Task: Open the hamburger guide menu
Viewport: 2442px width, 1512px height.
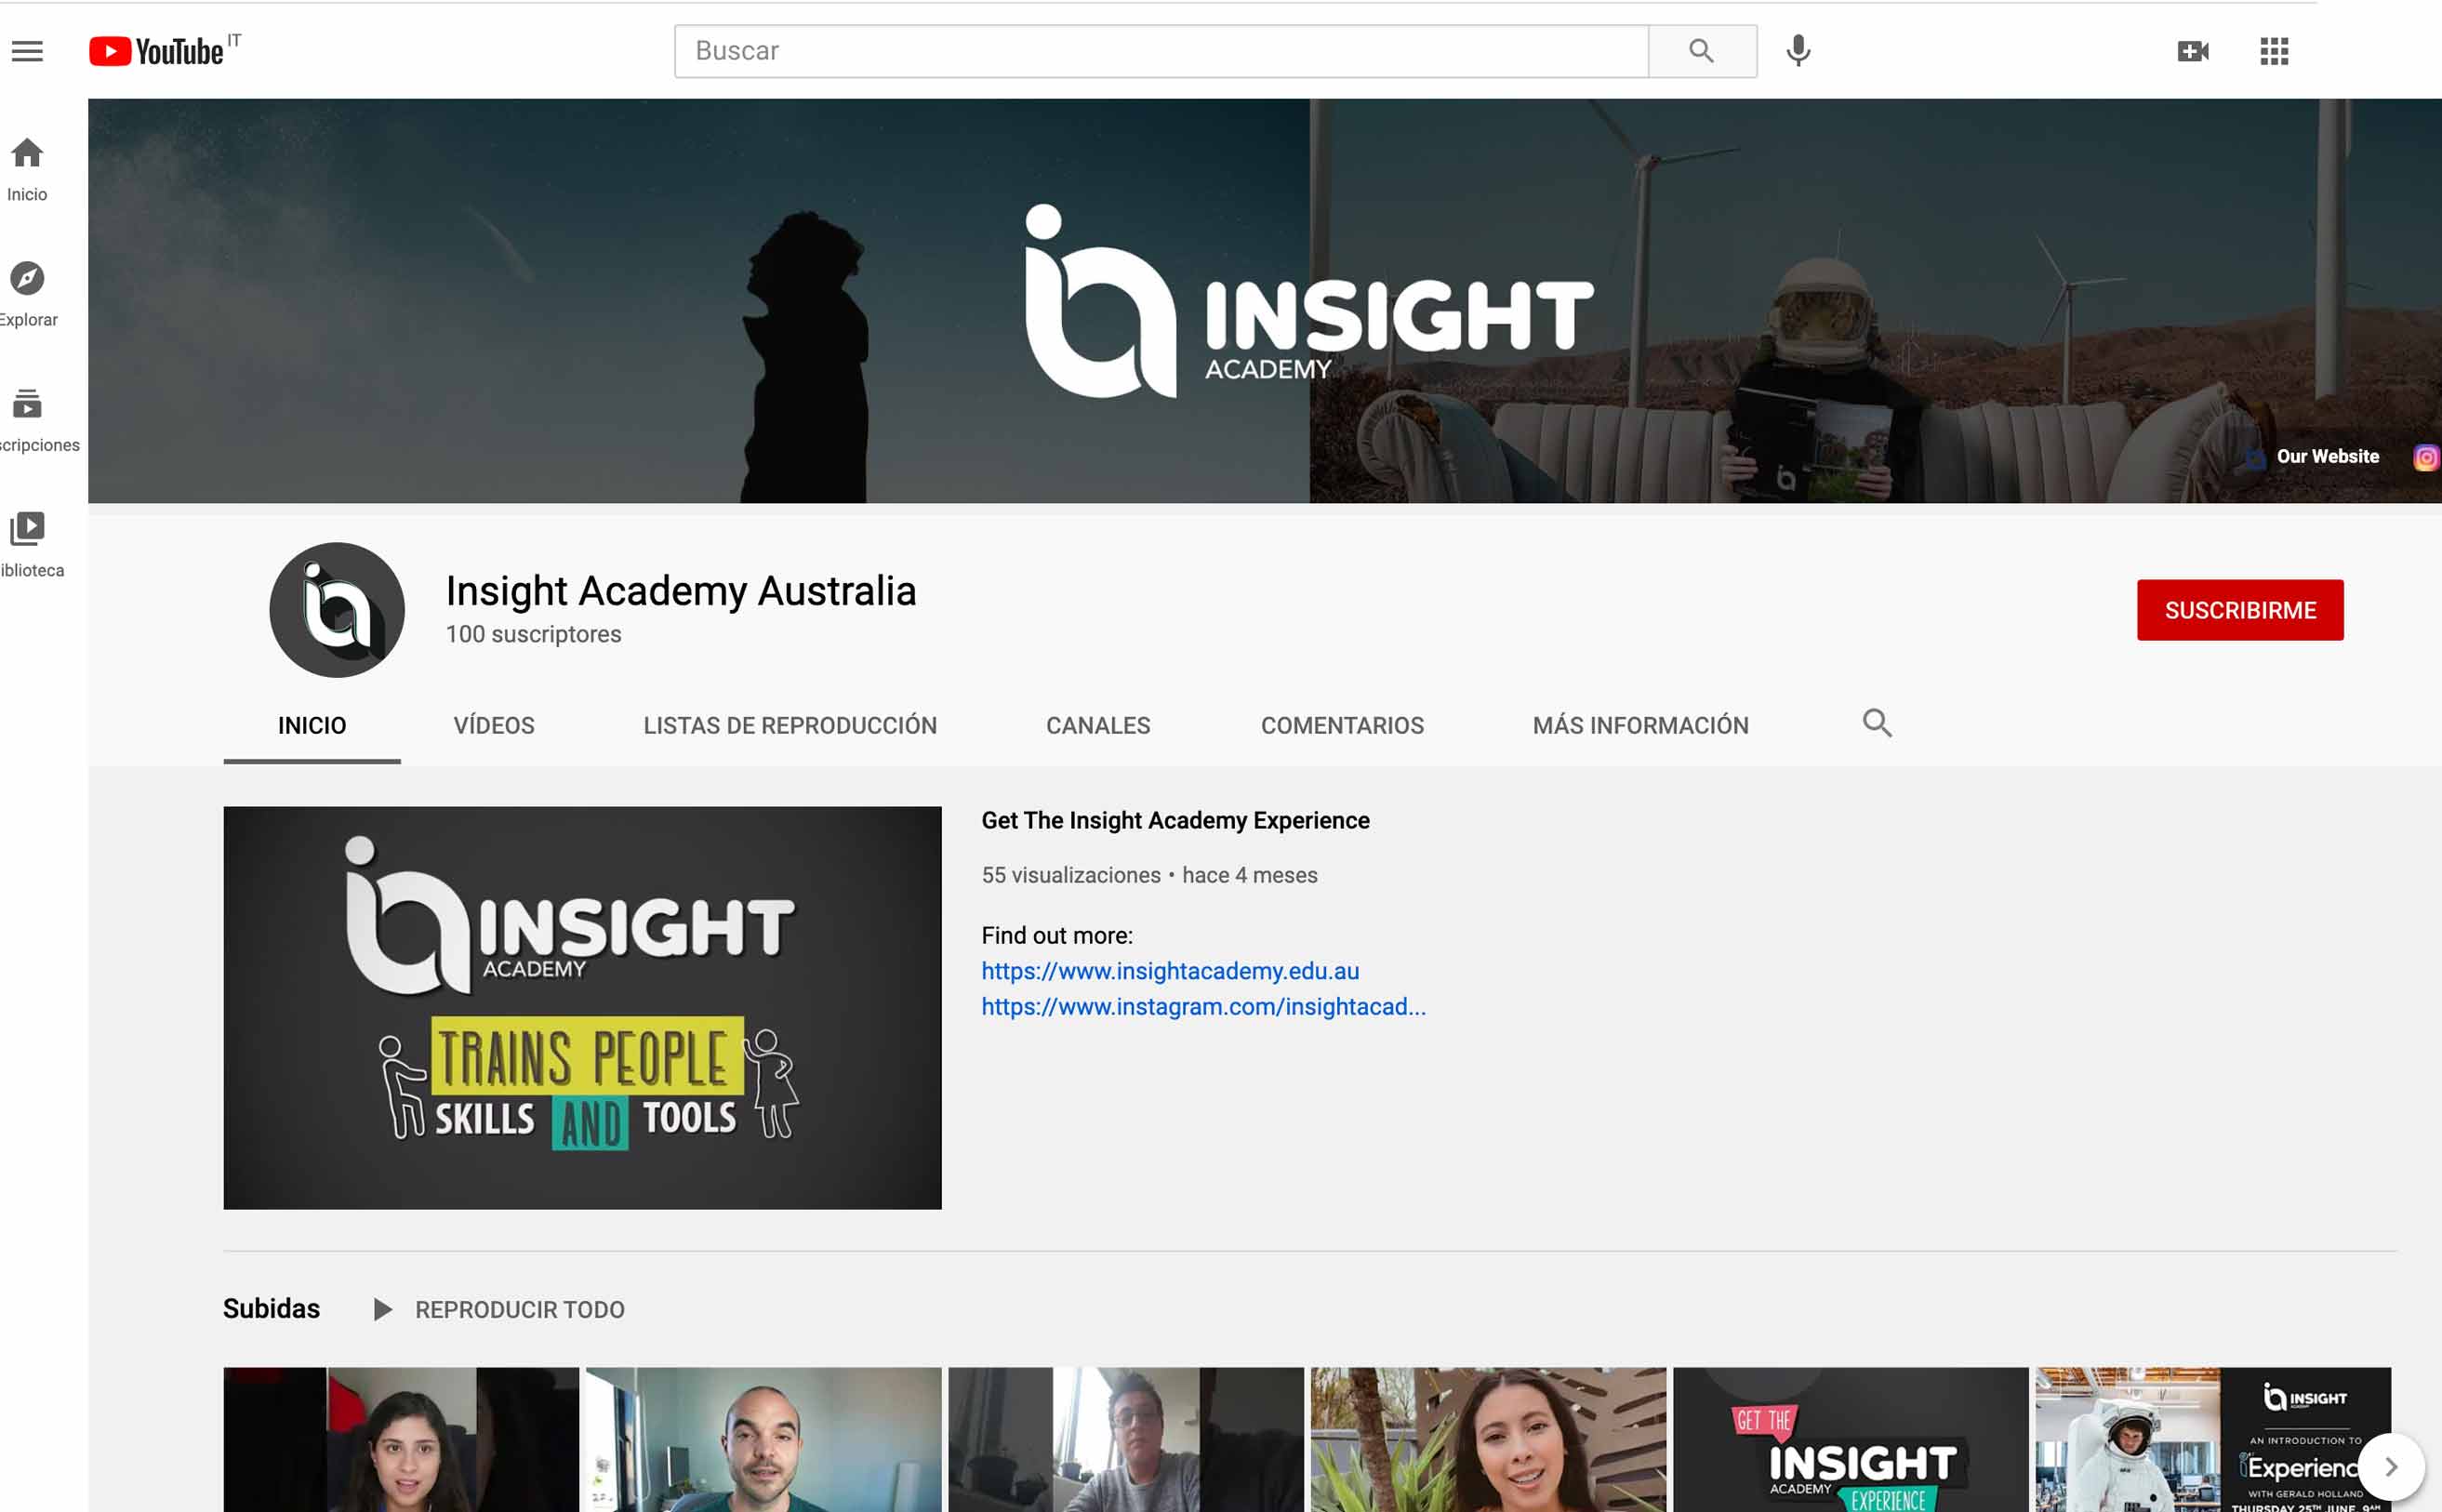Action: point(27,51)
